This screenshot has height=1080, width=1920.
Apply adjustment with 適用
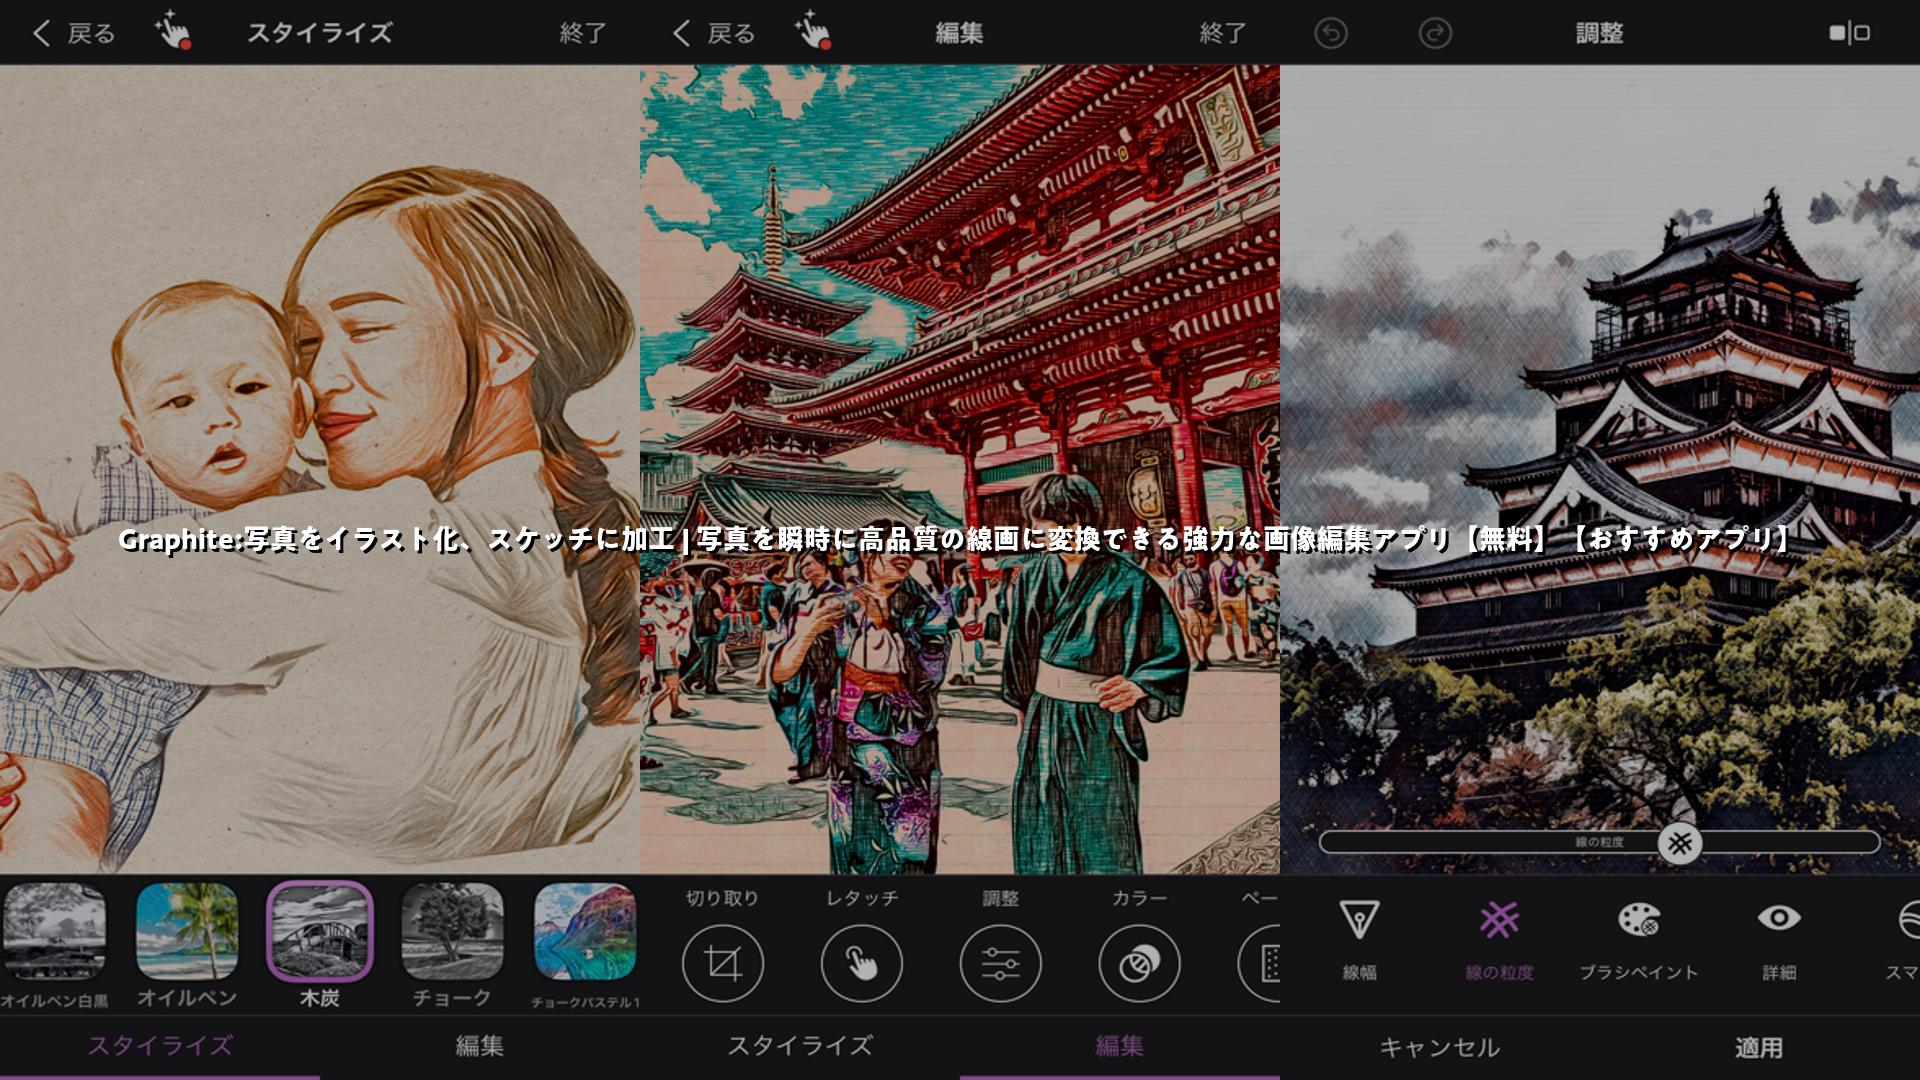point(1759,1047)
